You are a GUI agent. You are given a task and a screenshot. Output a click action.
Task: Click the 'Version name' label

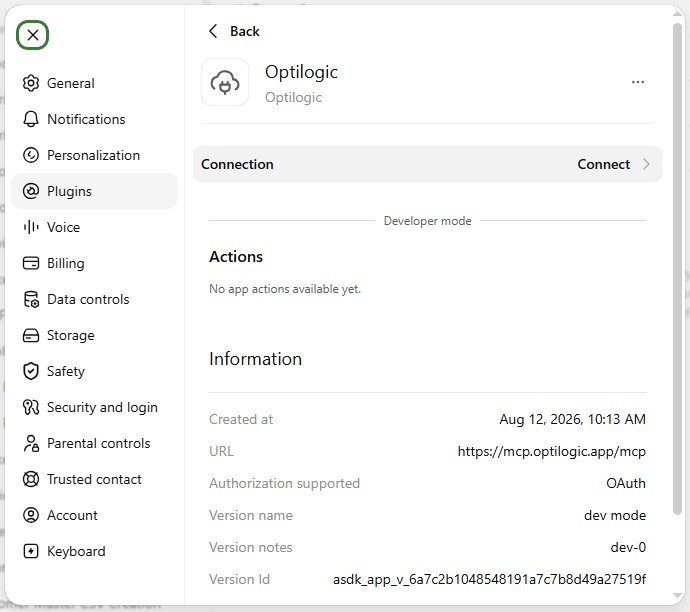pyautogui.click(x=251, y=515)
